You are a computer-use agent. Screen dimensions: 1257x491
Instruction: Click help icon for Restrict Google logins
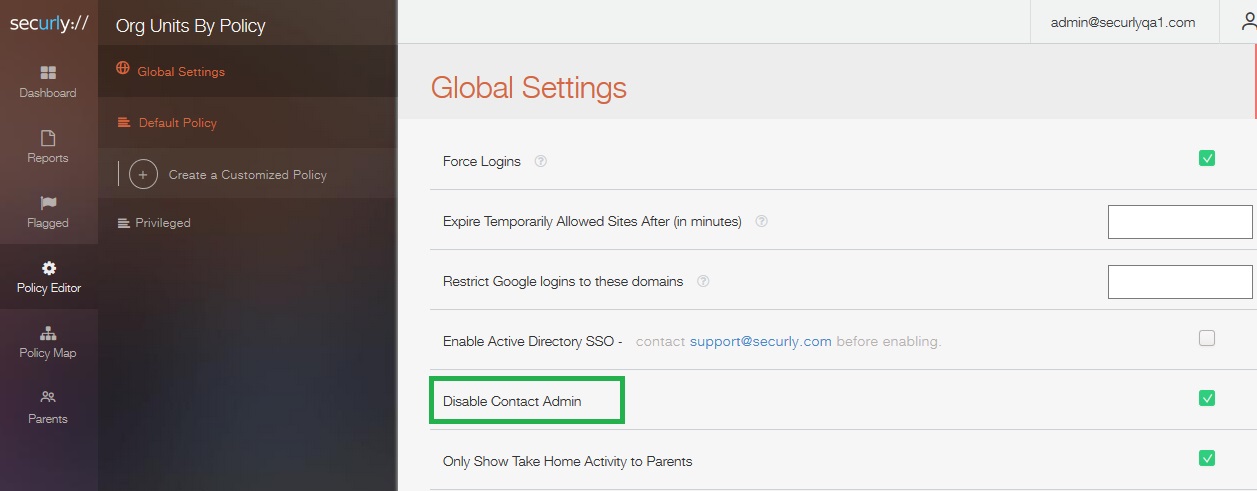click(x=703, y=281)
